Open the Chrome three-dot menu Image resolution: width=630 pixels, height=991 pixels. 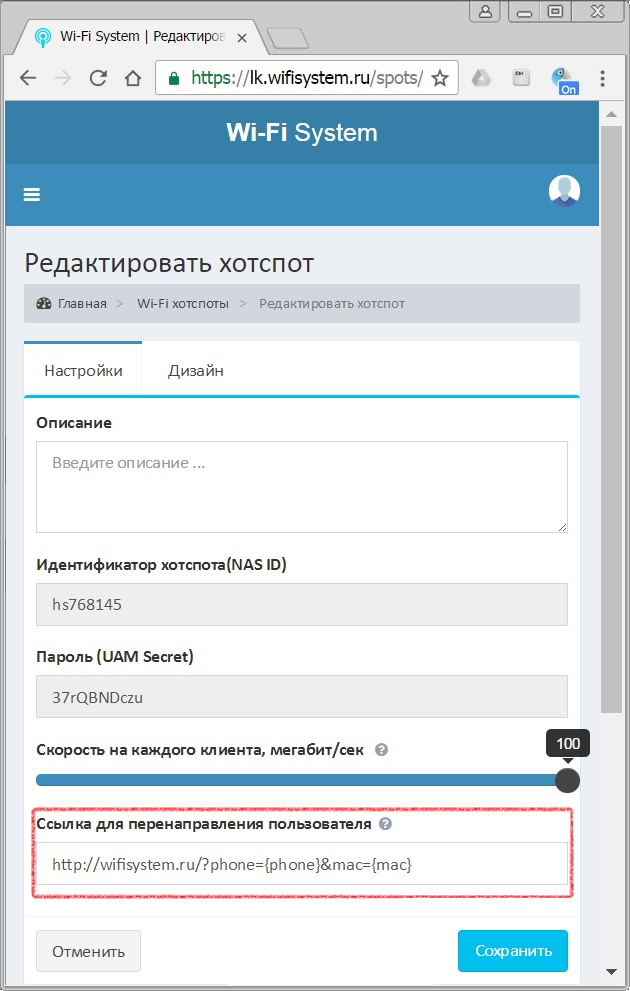click(602, 78)
